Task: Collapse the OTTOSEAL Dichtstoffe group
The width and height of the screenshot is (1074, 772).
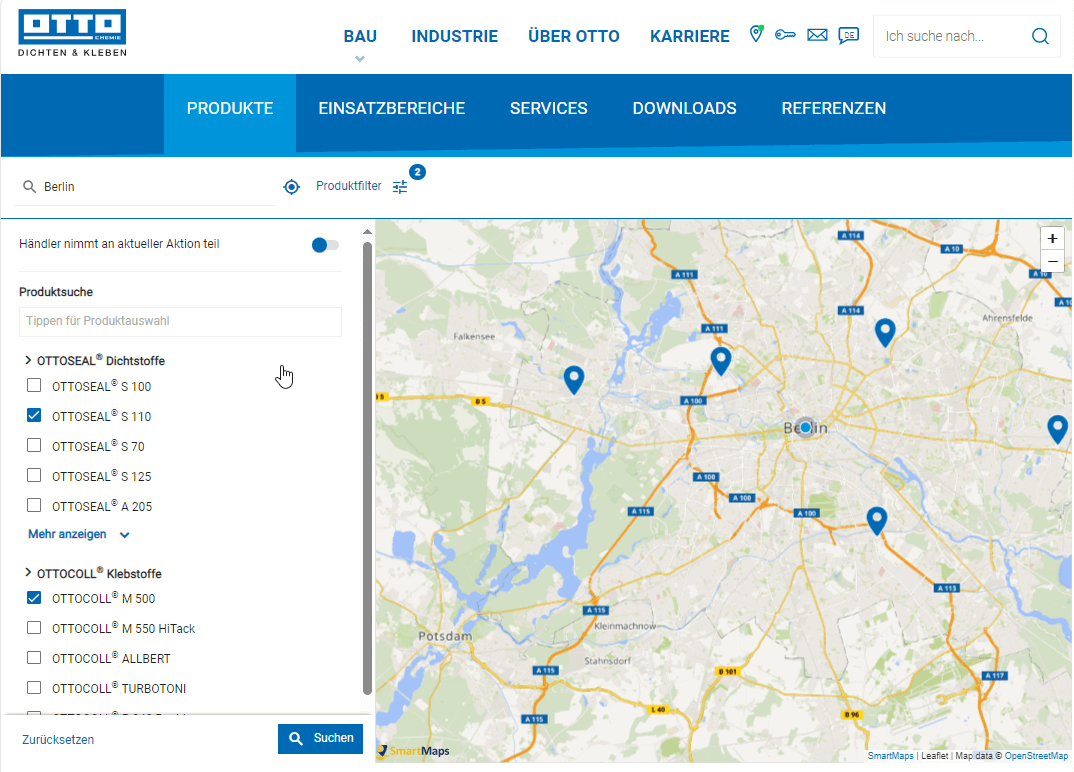Action: (x=28, y=360)
